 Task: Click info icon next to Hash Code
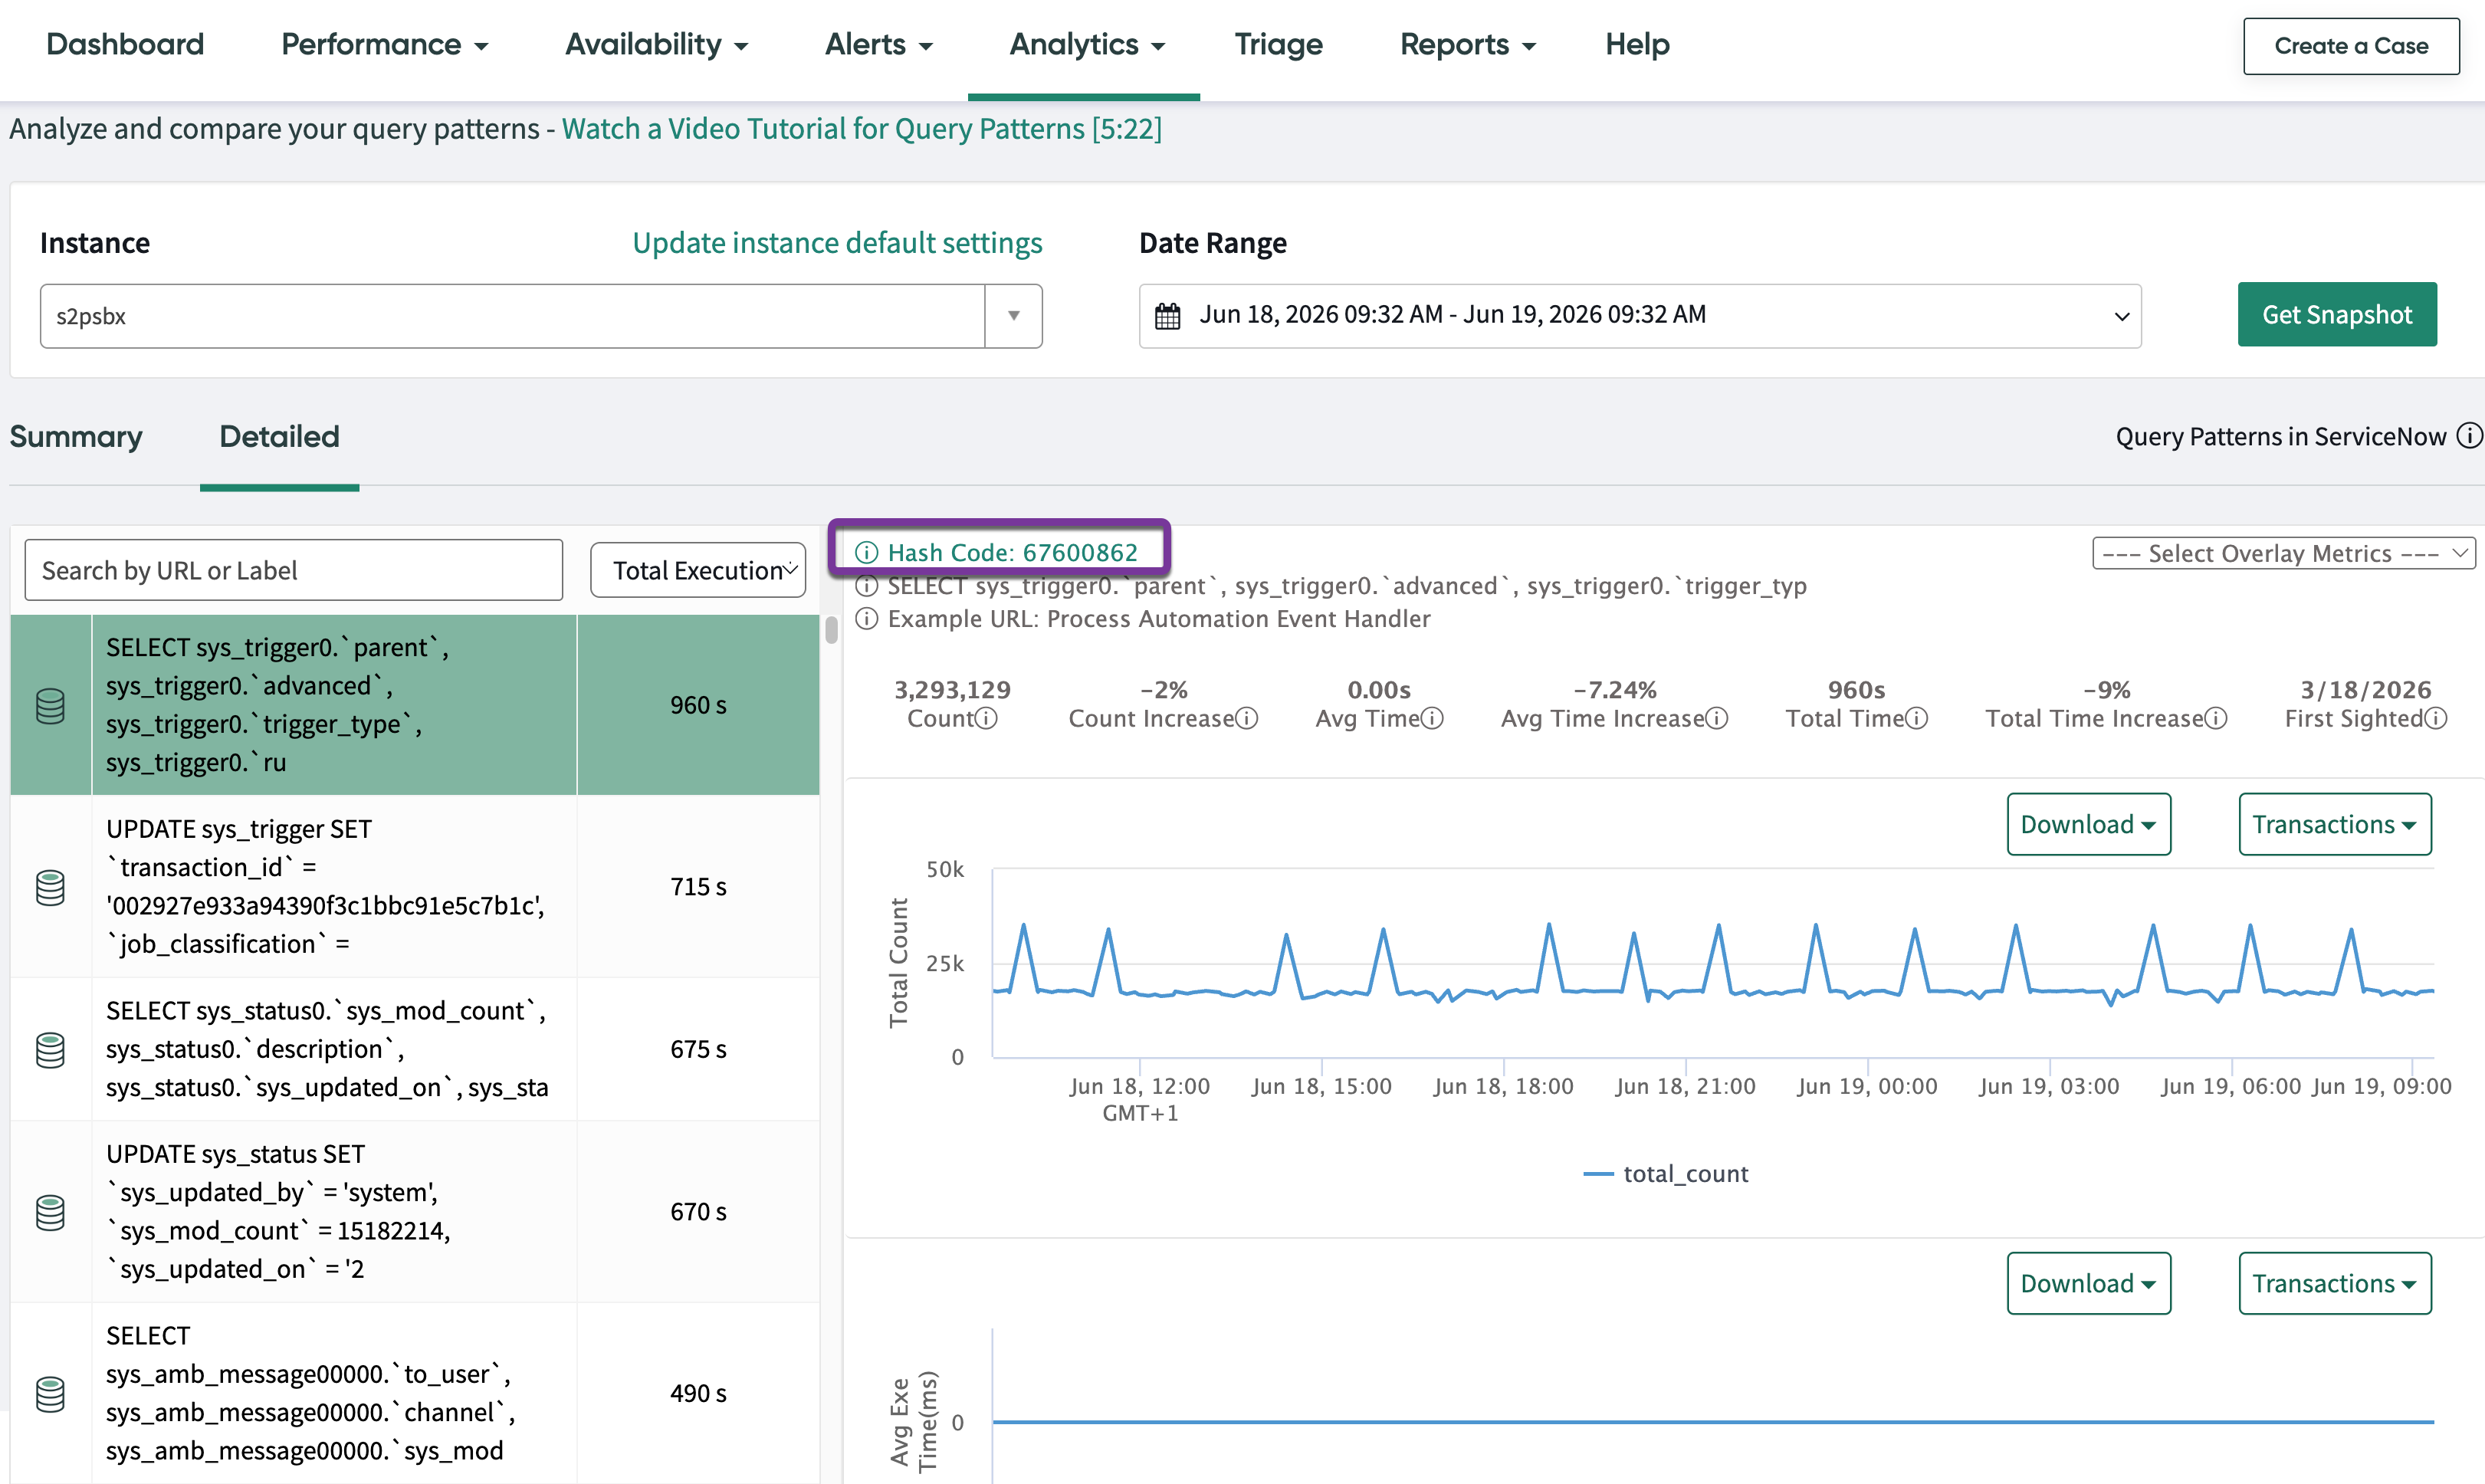click(866, 552)
